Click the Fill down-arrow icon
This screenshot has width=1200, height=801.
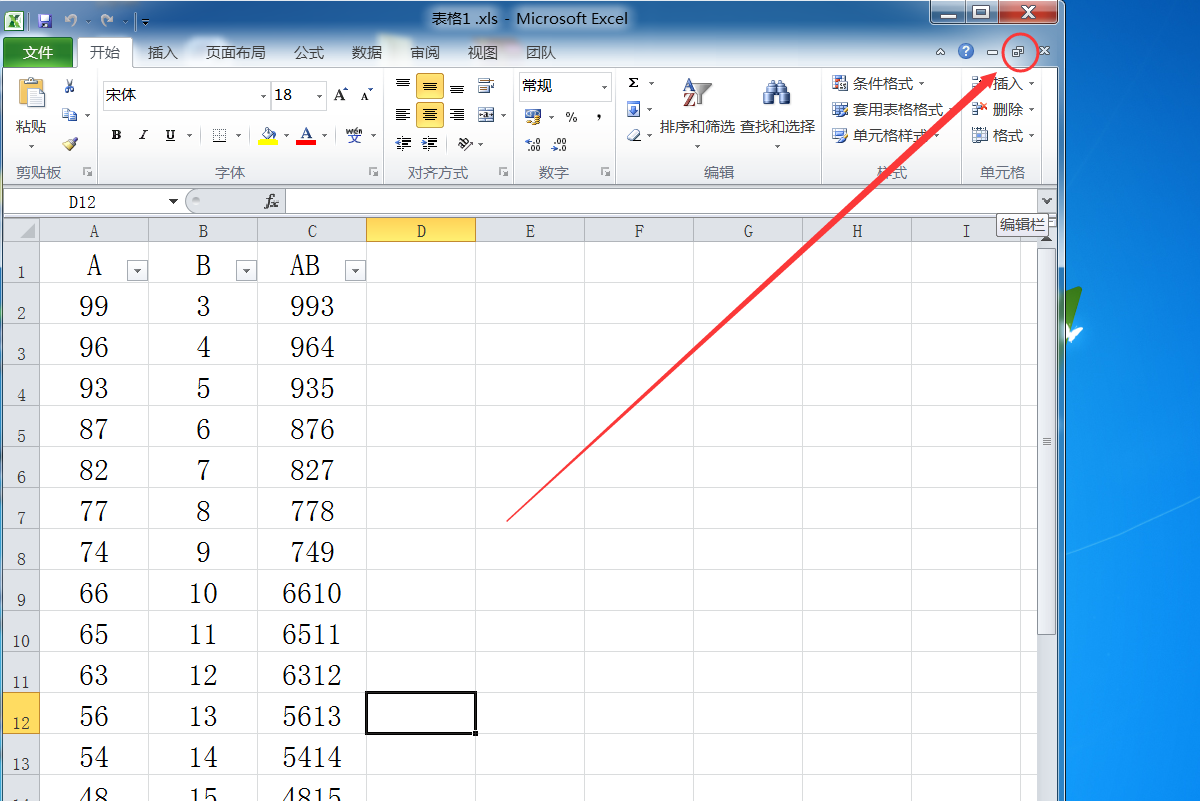pyautogui.click(x=633, y=109)
